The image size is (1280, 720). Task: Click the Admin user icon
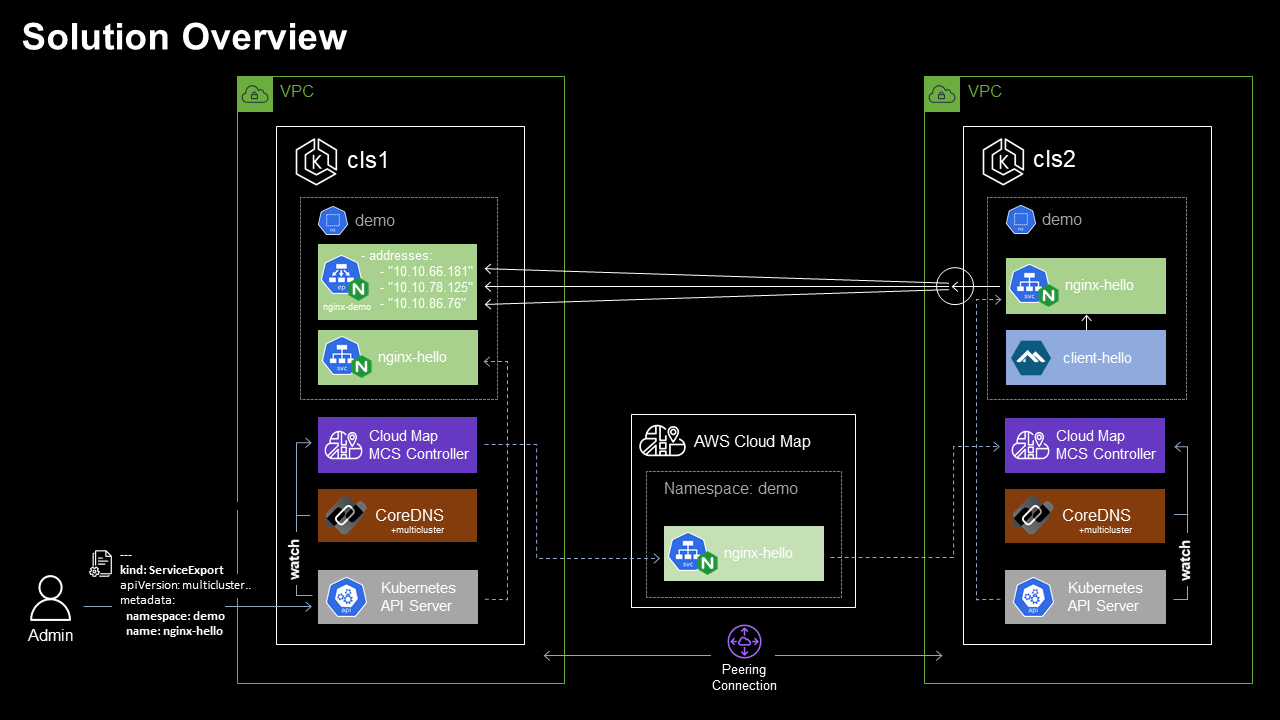pos(50,598)
